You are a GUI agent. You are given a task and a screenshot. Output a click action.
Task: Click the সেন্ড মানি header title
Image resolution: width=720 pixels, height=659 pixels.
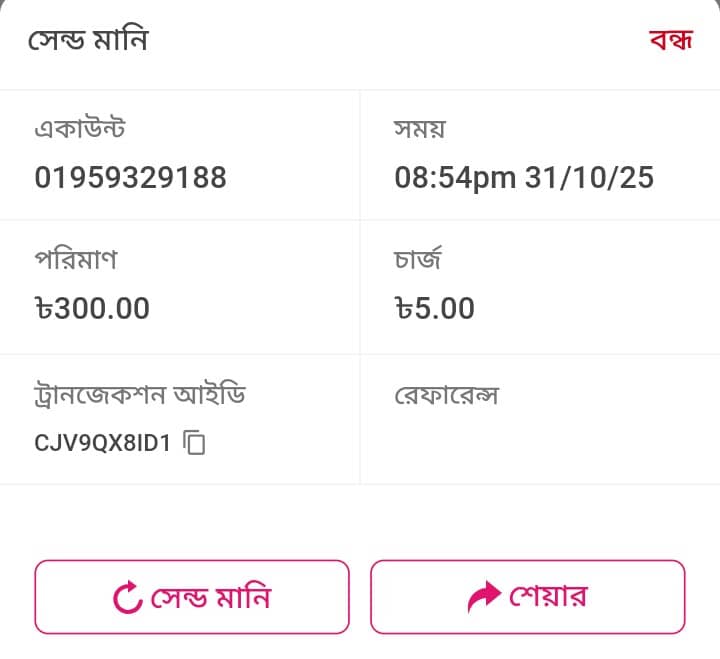[89, 43]
